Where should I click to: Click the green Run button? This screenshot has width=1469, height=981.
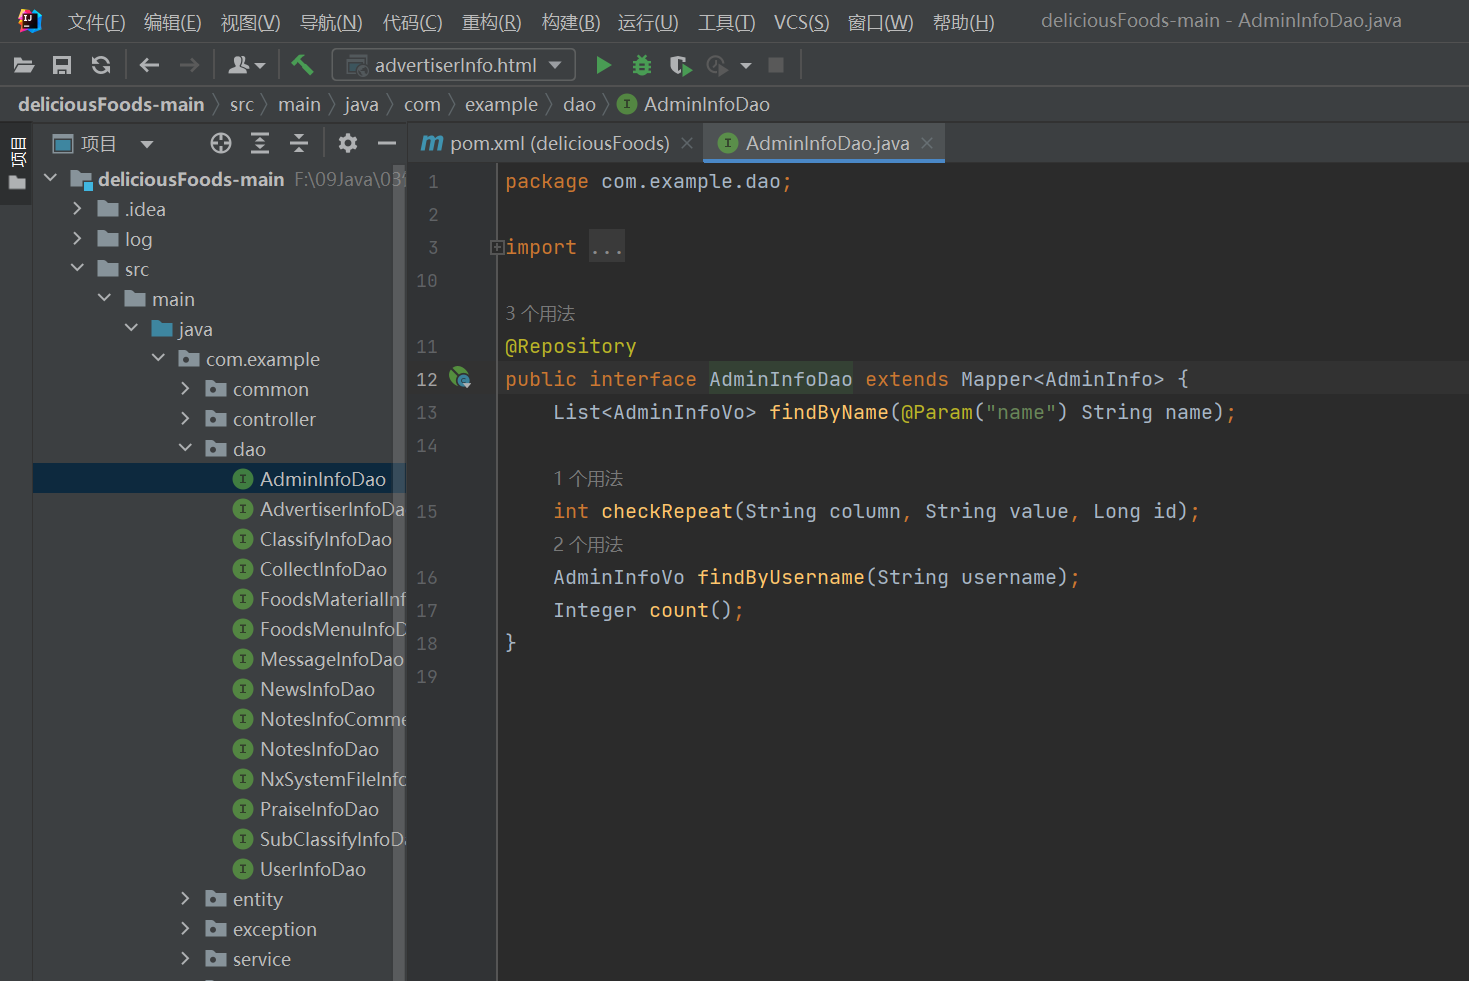(x=603, y=65)
